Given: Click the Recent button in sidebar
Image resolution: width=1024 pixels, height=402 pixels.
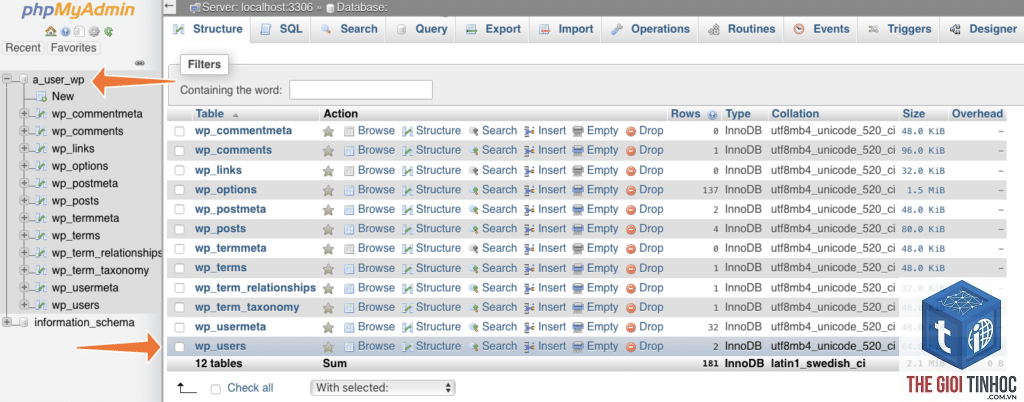Looking at the screenshot, I should [x=24, y=48].
